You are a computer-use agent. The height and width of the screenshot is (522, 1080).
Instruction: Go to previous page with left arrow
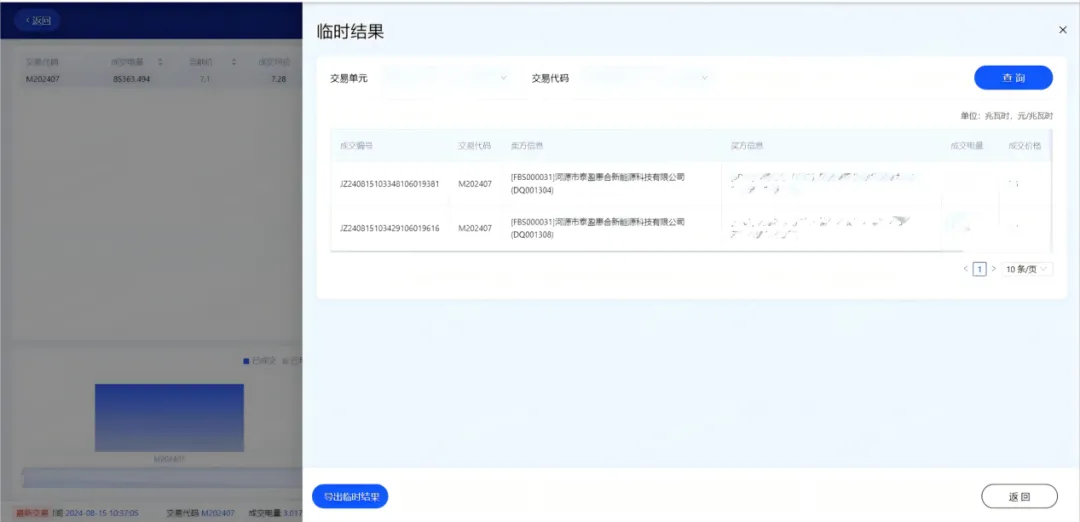tap(965, 269)
